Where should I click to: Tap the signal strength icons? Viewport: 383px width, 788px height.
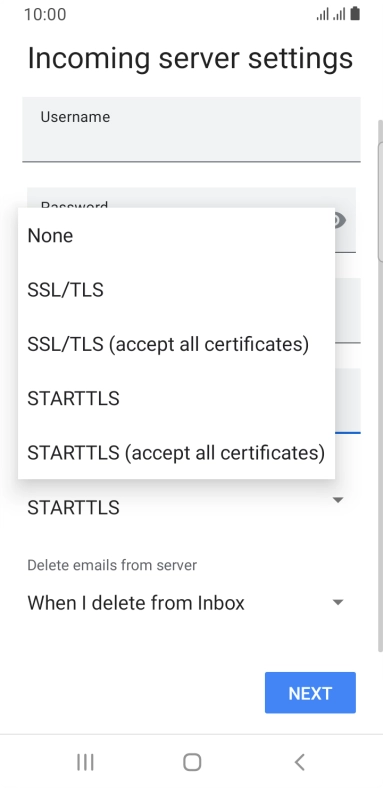click(x=331, y=14)
